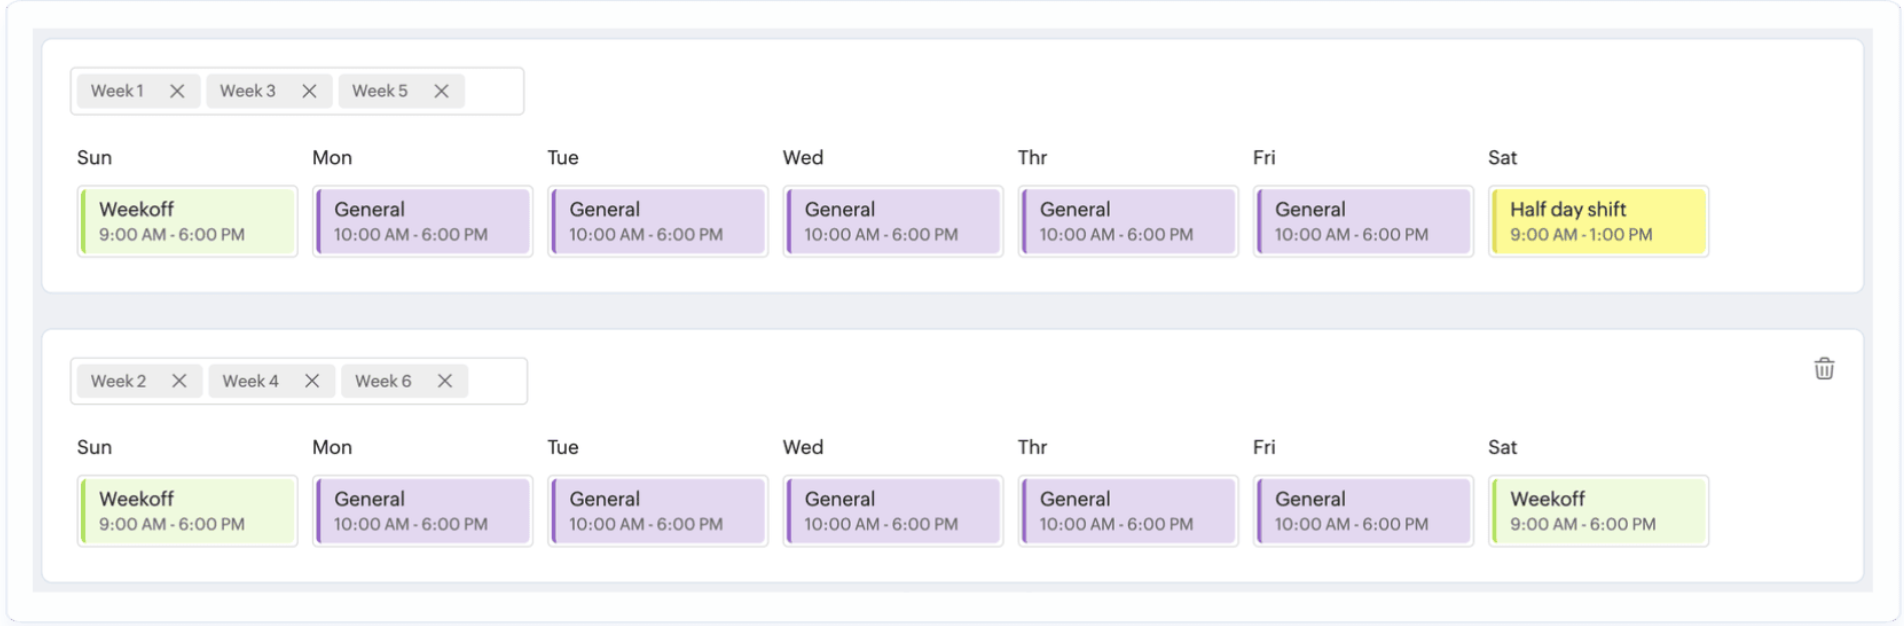
Task: Delete the second week group with trash icon
Action: [x=1824, y=369]
